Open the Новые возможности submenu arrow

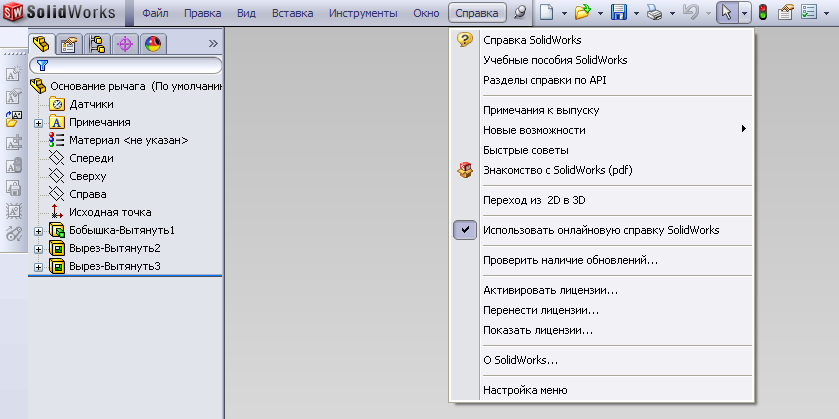point(743,129)
